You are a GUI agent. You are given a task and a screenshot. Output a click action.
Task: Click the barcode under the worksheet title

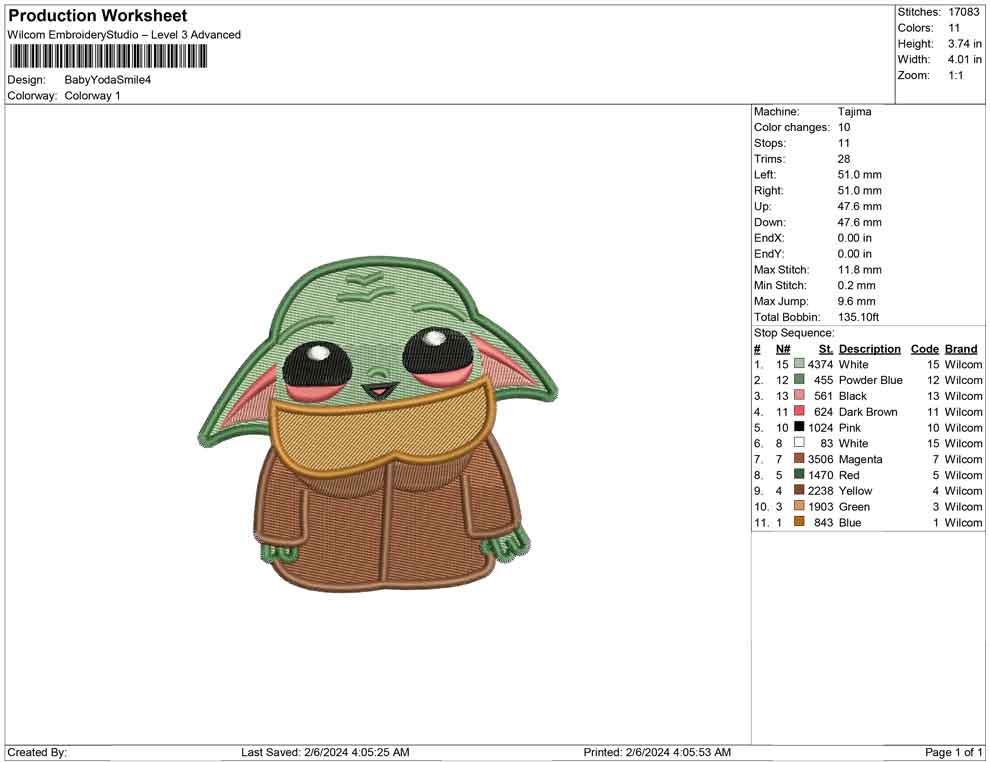coord(107,56)
